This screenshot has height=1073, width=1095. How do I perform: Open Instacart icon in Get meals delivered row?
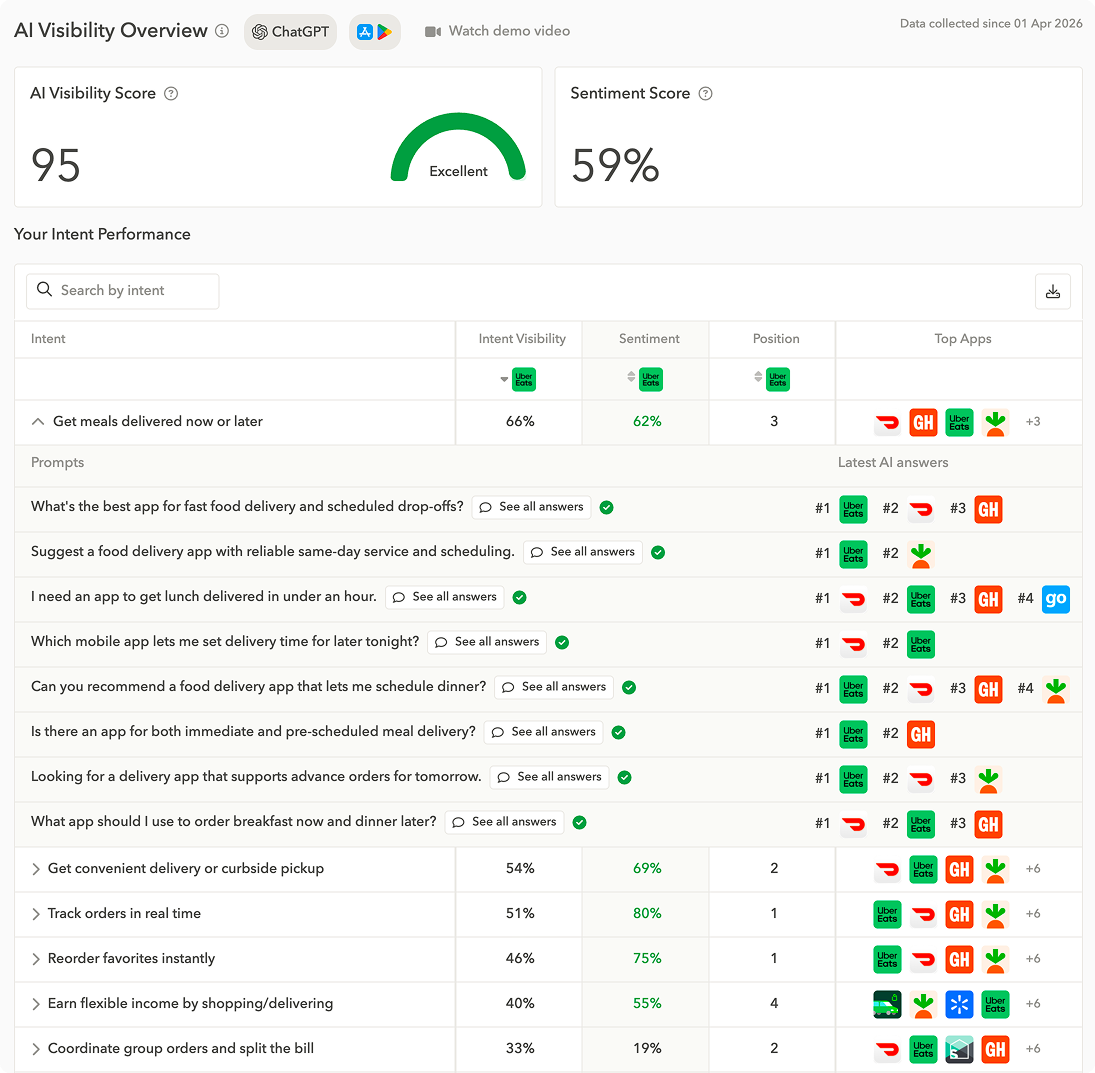tap(995, 423)
